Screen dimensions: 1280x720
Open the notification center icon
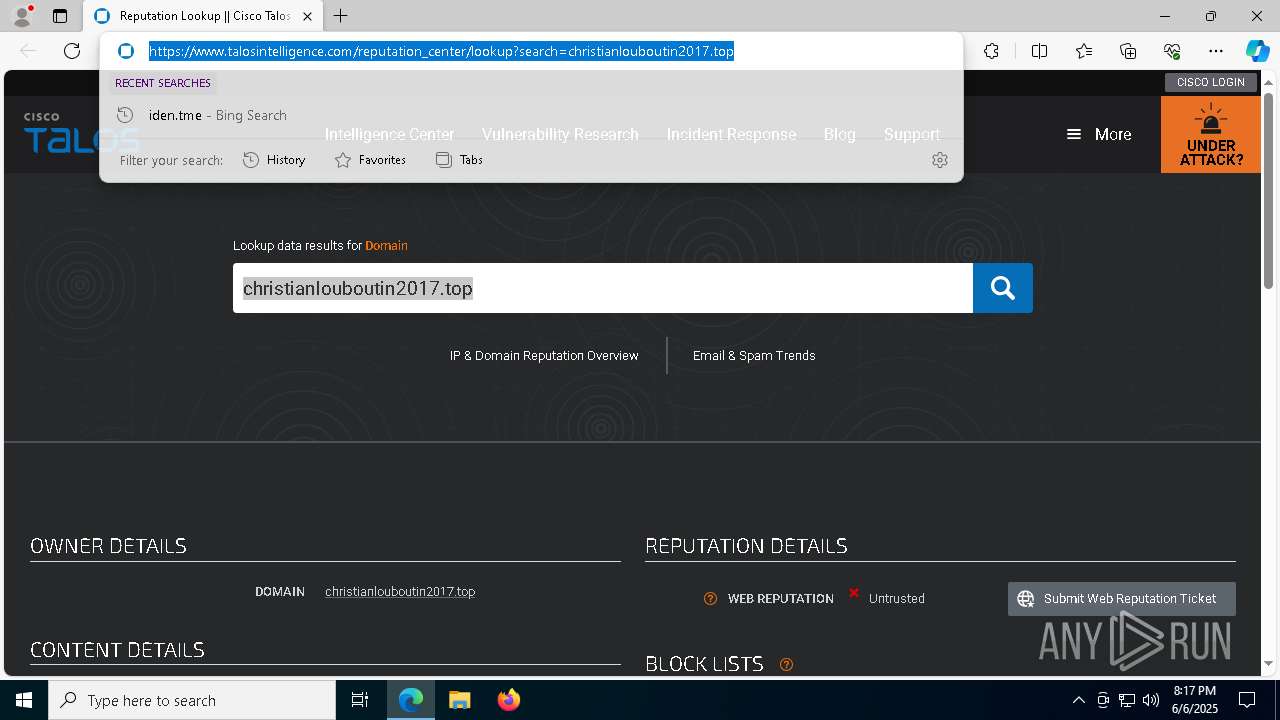pos(1247,700)
